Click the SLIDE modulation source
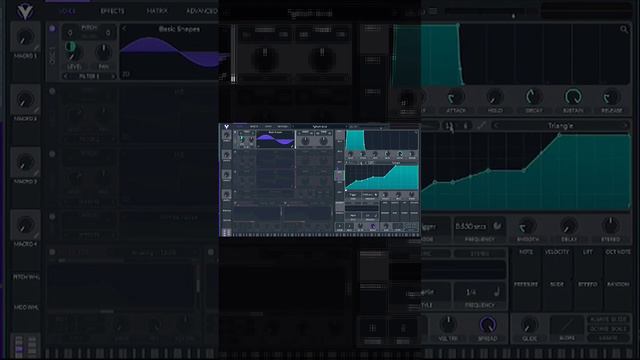 point(557,284)
